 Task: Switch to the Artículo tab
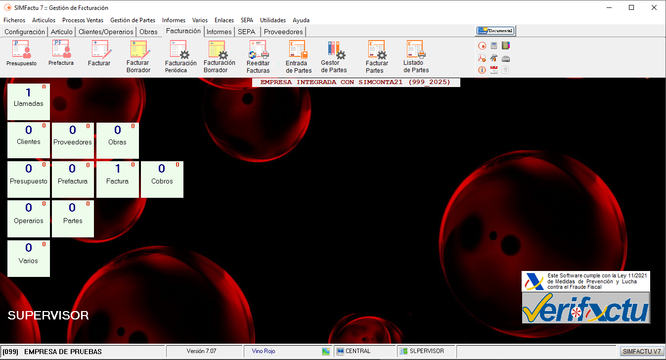[x=62, y=32]
